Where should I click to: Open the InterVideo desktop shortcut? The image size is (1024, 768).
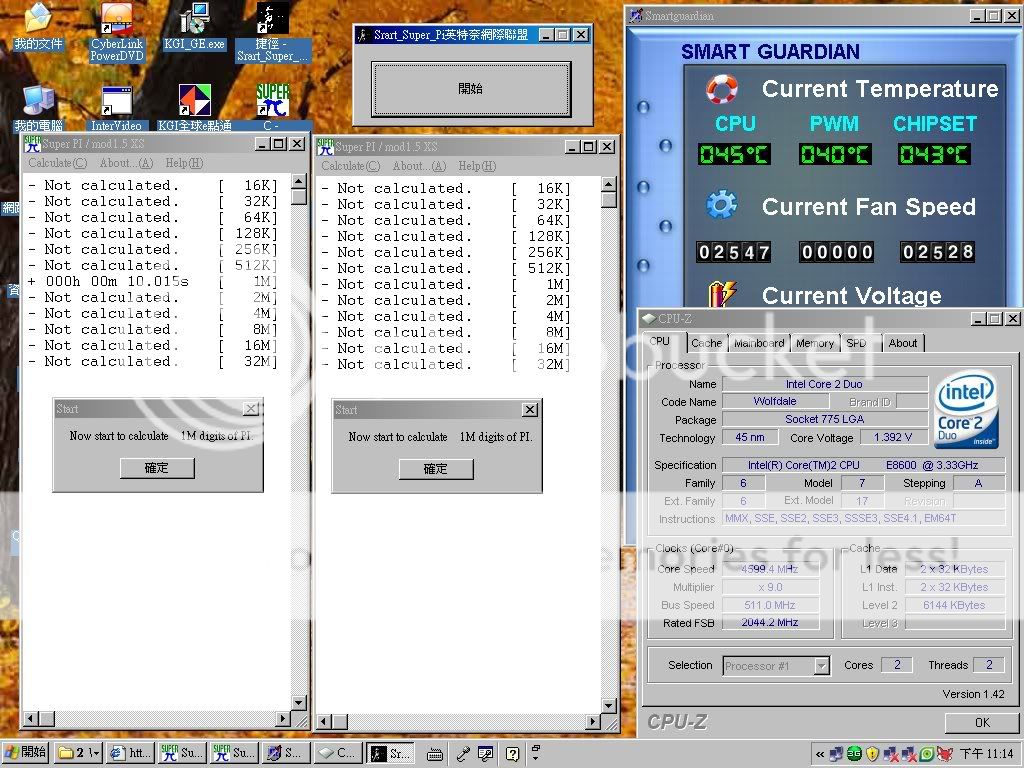coord(116,104)
